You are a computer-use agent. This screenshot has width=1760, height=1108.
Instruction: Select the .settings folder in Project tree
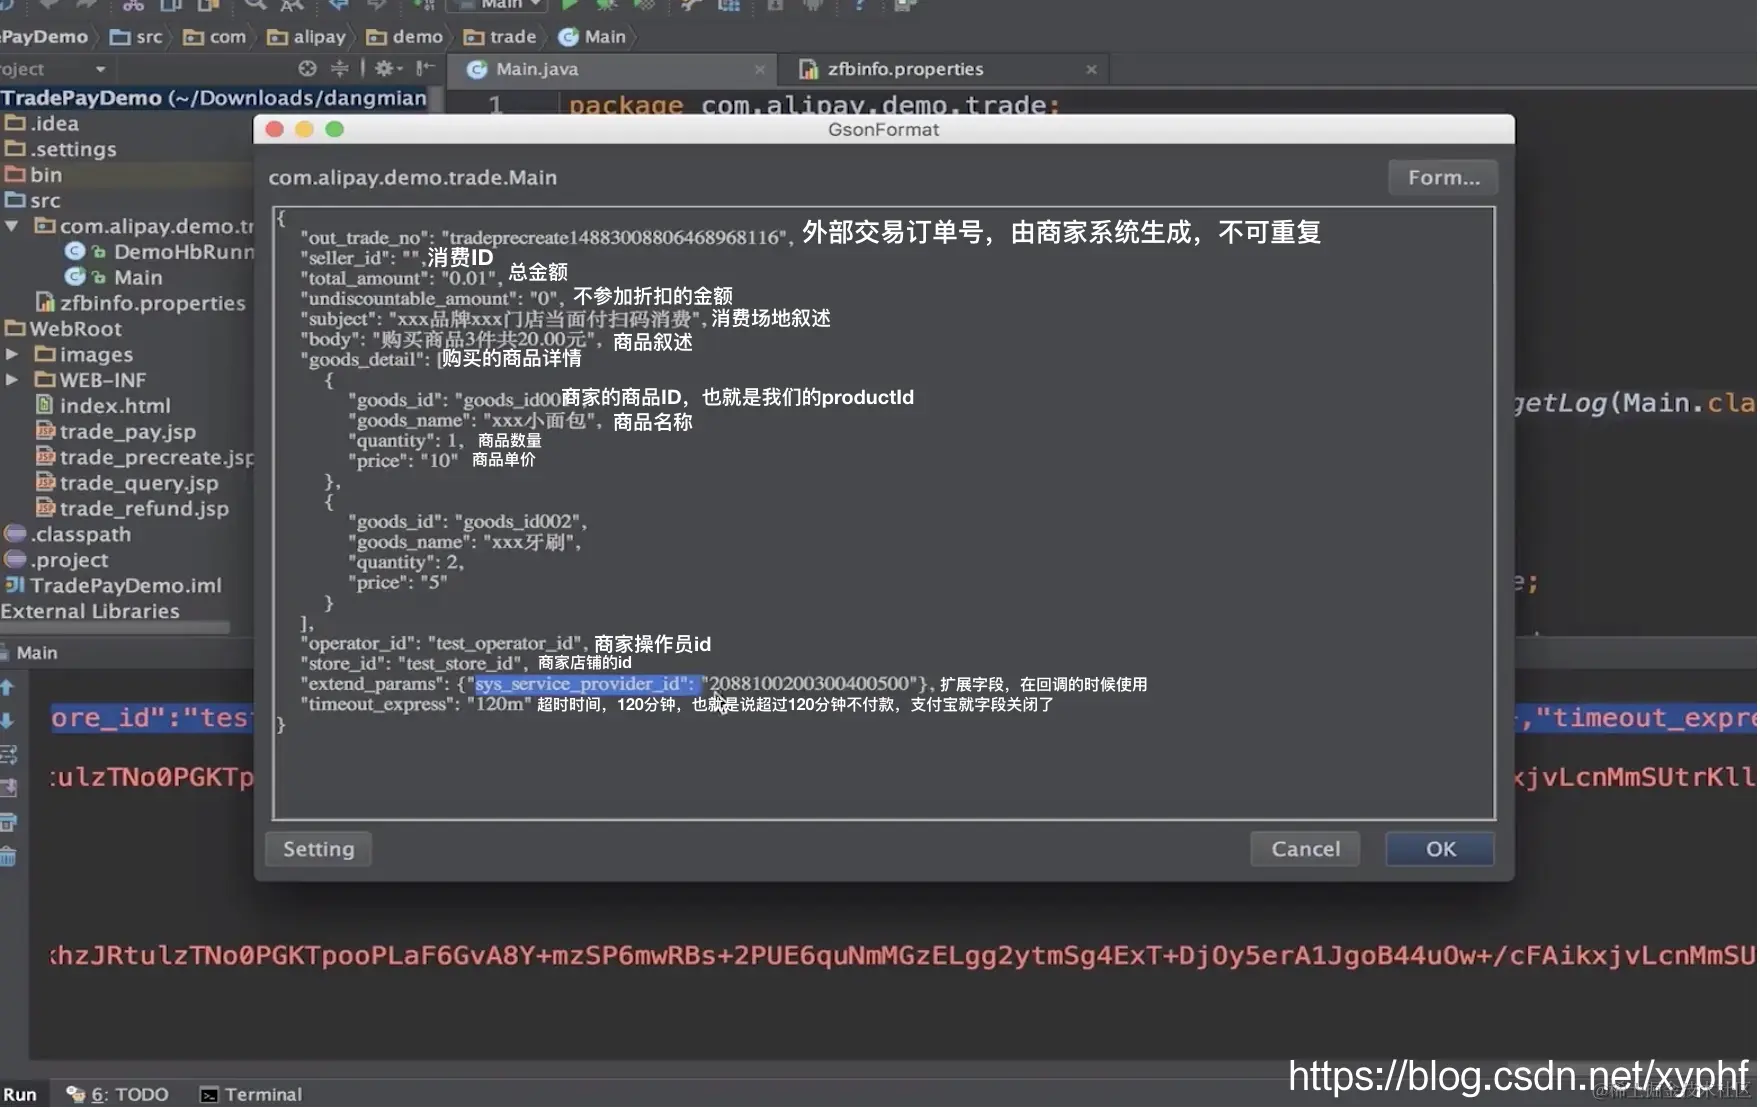(x=61, y=149)
